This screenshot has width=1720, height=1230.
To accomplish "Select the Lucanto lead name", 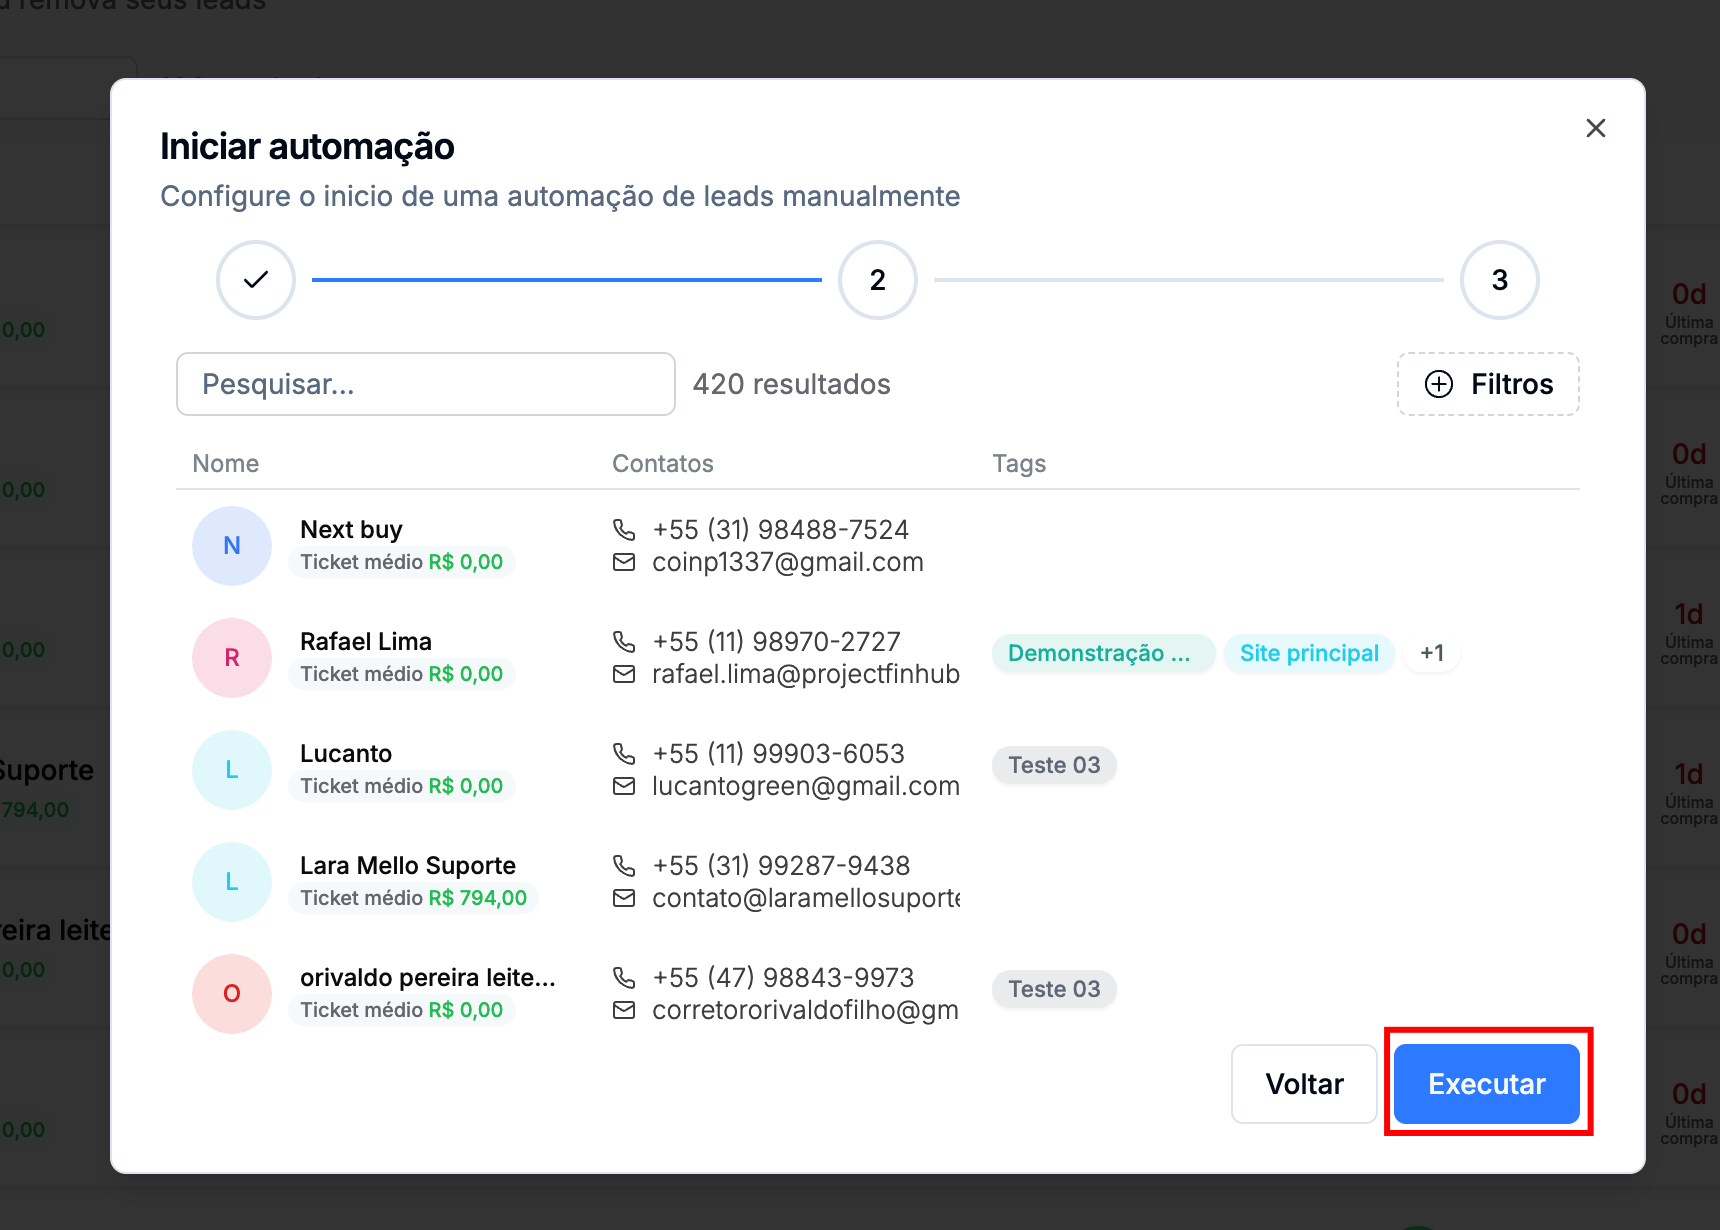I will (346, 753).
